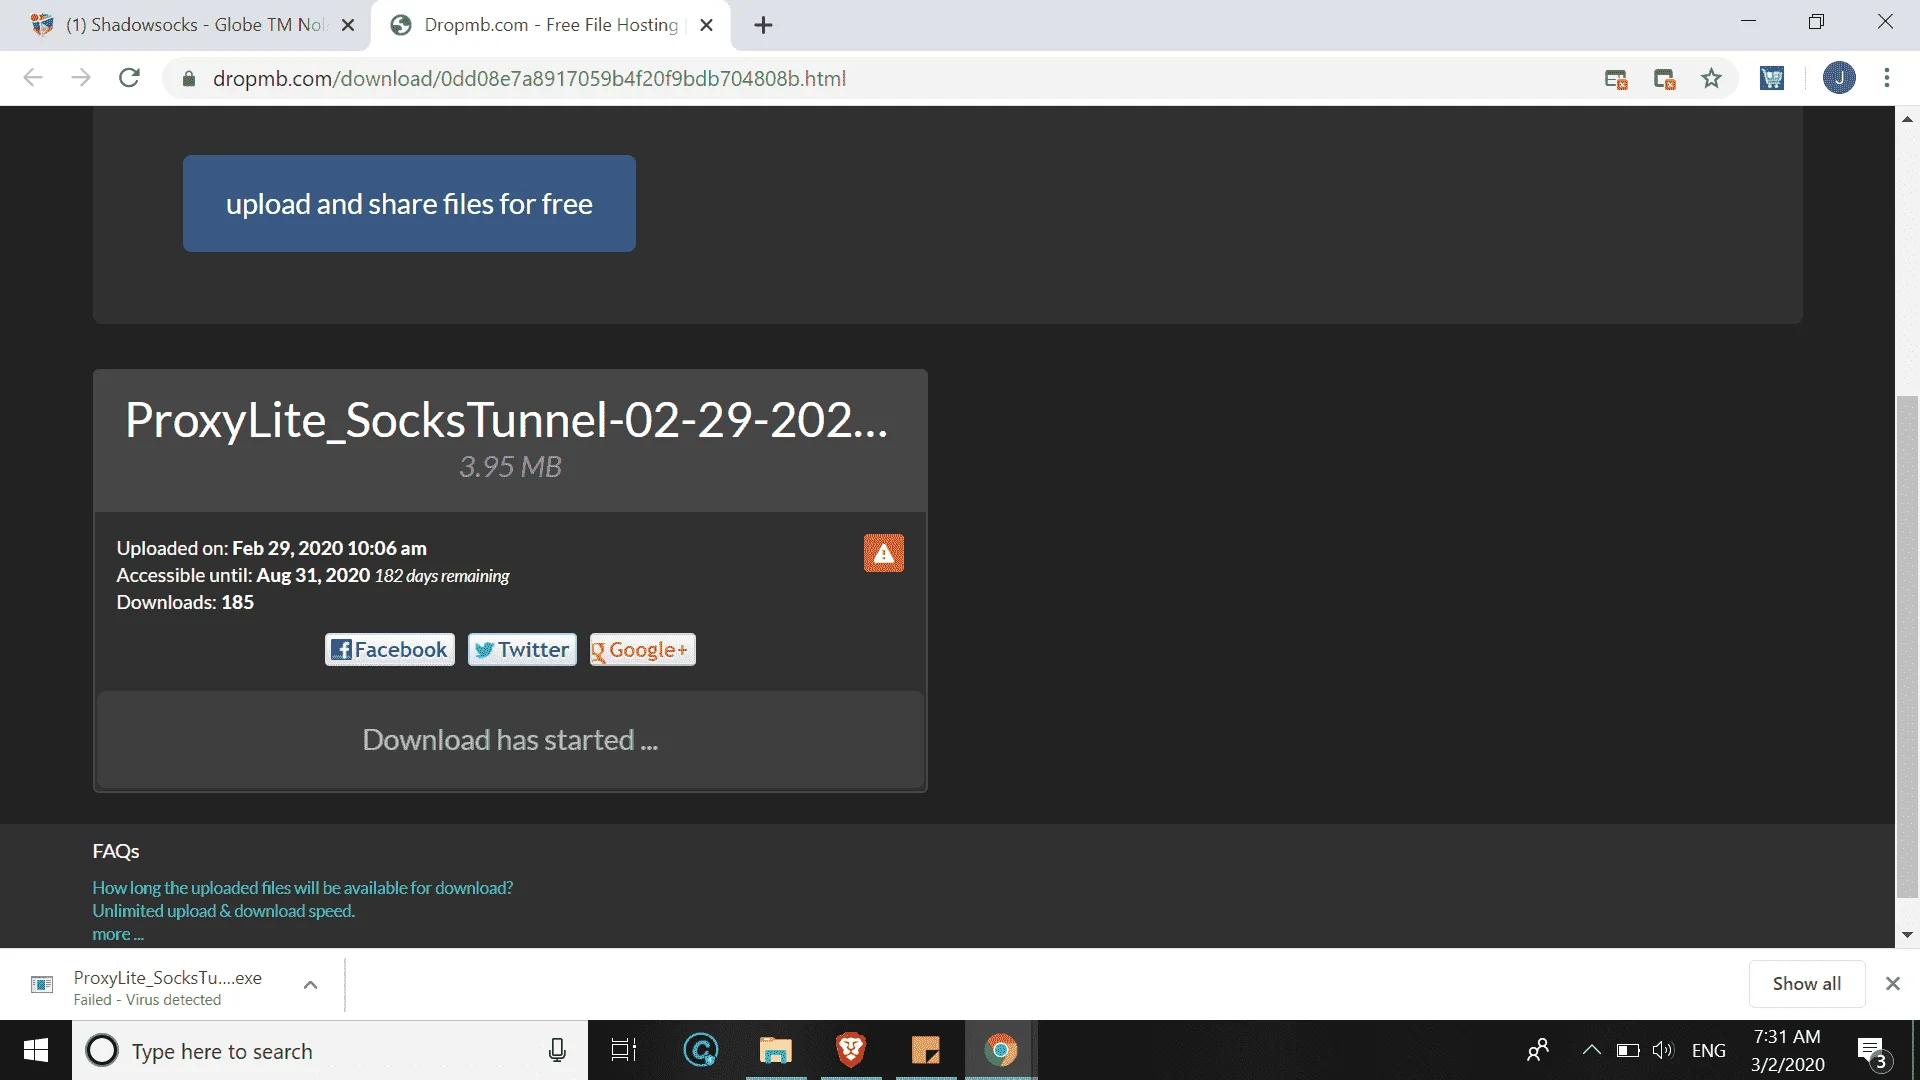Bookmark this page with the star icon
Viewport: 1920px width, 1080px height.
pos(1712,78)
